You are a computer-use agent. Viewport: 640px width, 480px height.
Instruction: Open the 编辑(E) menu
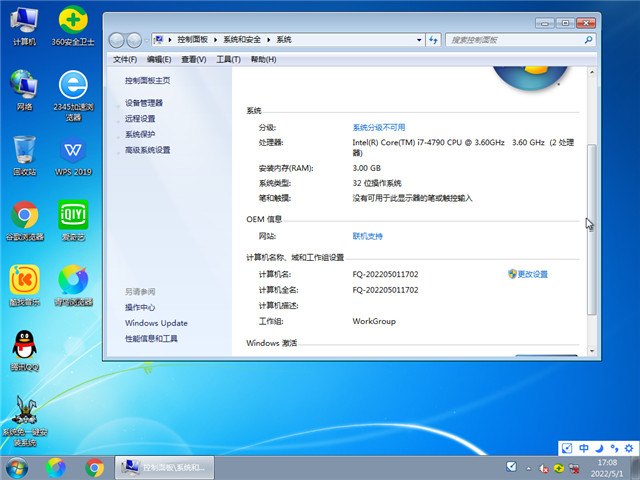click(159, 60)
